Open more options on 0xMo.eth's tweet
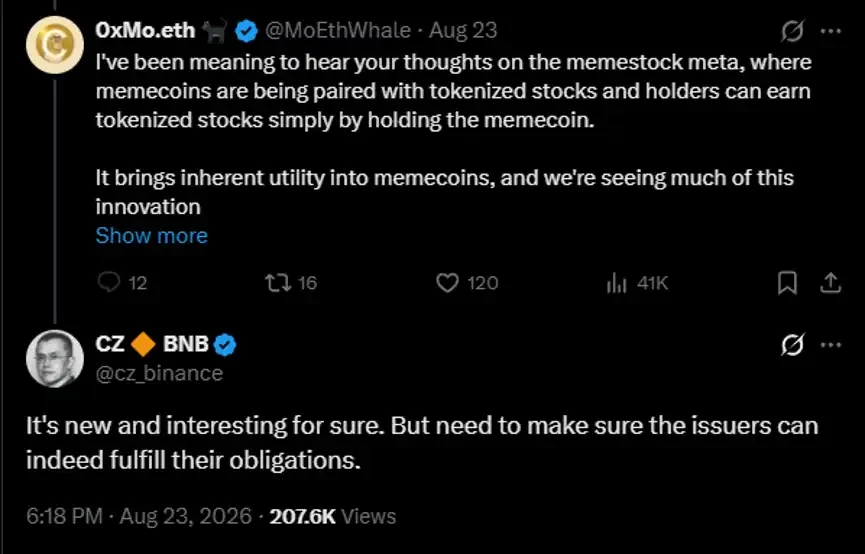This screenshot has width=865, height=554. tap(831, 31)
